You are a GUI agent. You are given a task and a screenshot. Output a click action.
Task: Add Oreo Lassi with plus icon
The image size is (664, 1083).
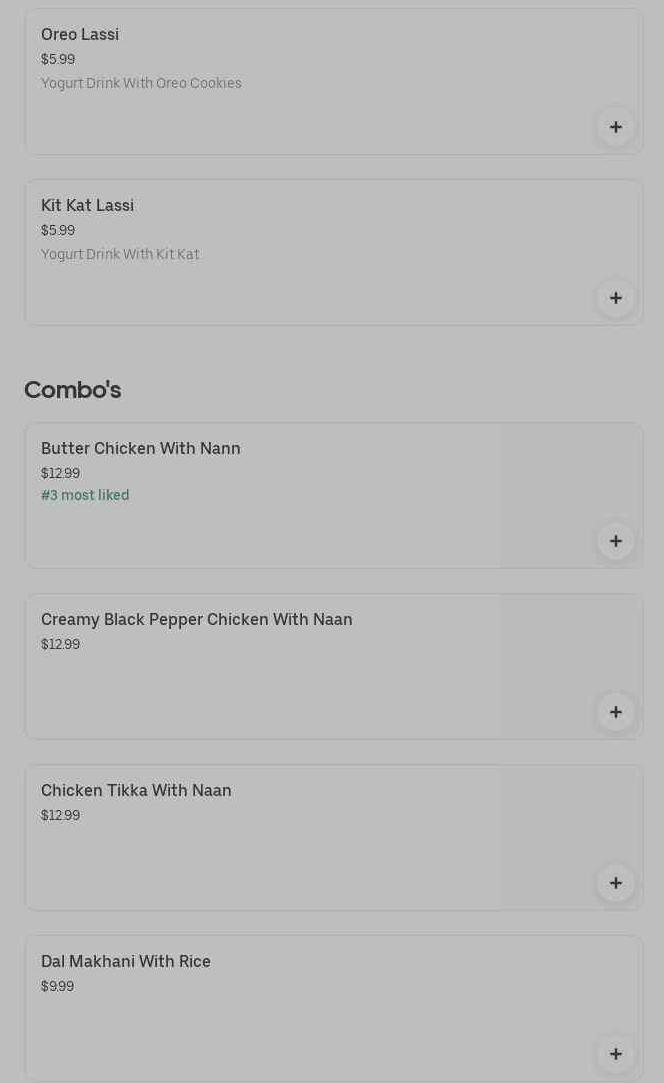tap(616, 127)
